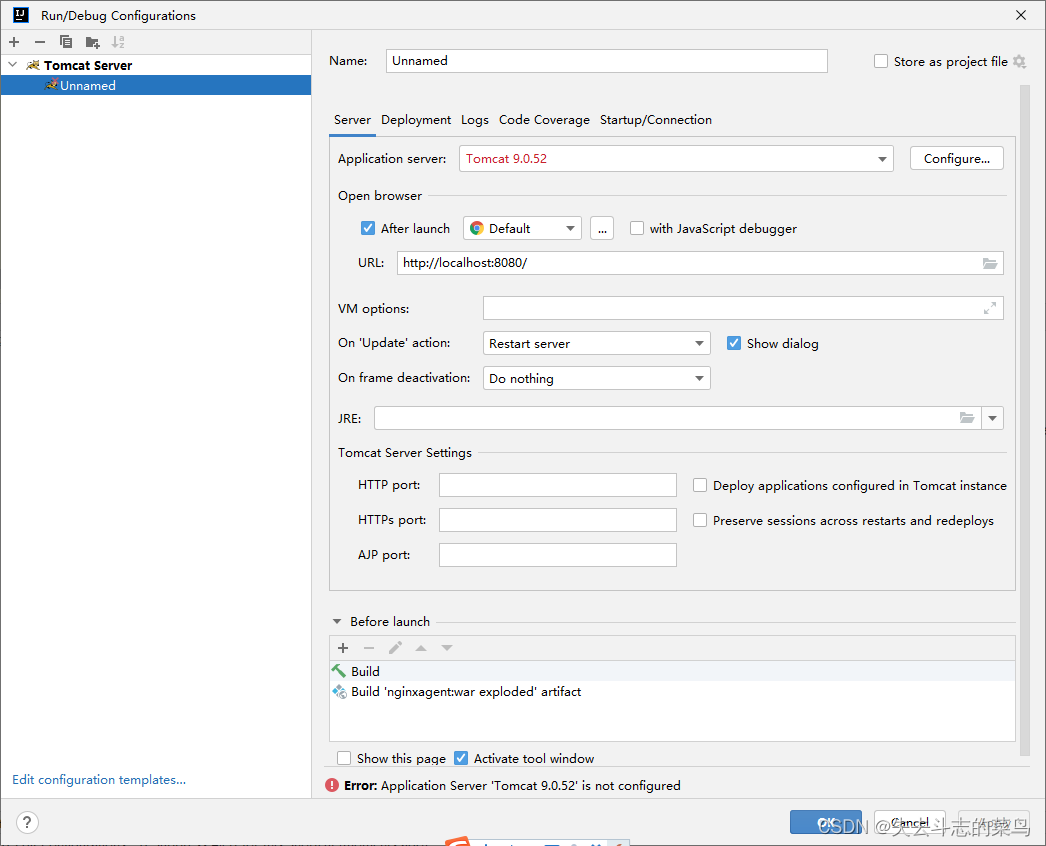The width and height of the screenshot is (1046, 846).
Task: Add a Before launch task
Action: [343, 648]
